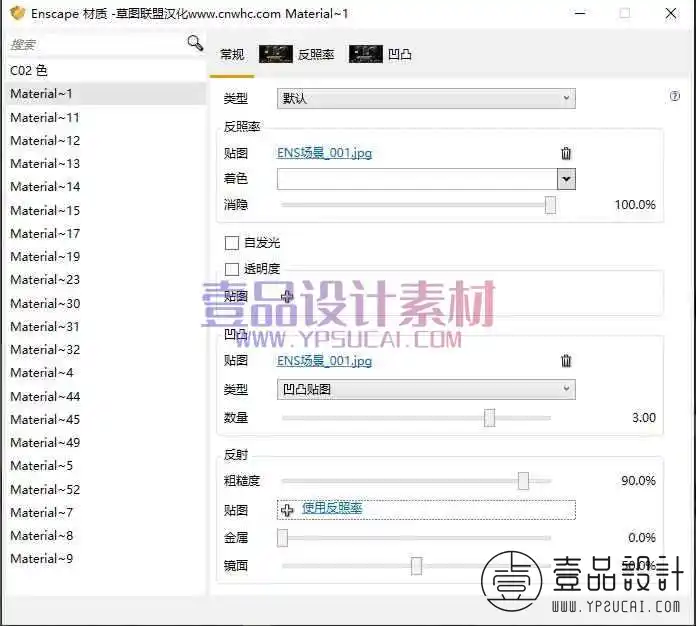Select Material~32 in the list
The height and width of the screenshot is (626, 696).
[x=107, y=350]
